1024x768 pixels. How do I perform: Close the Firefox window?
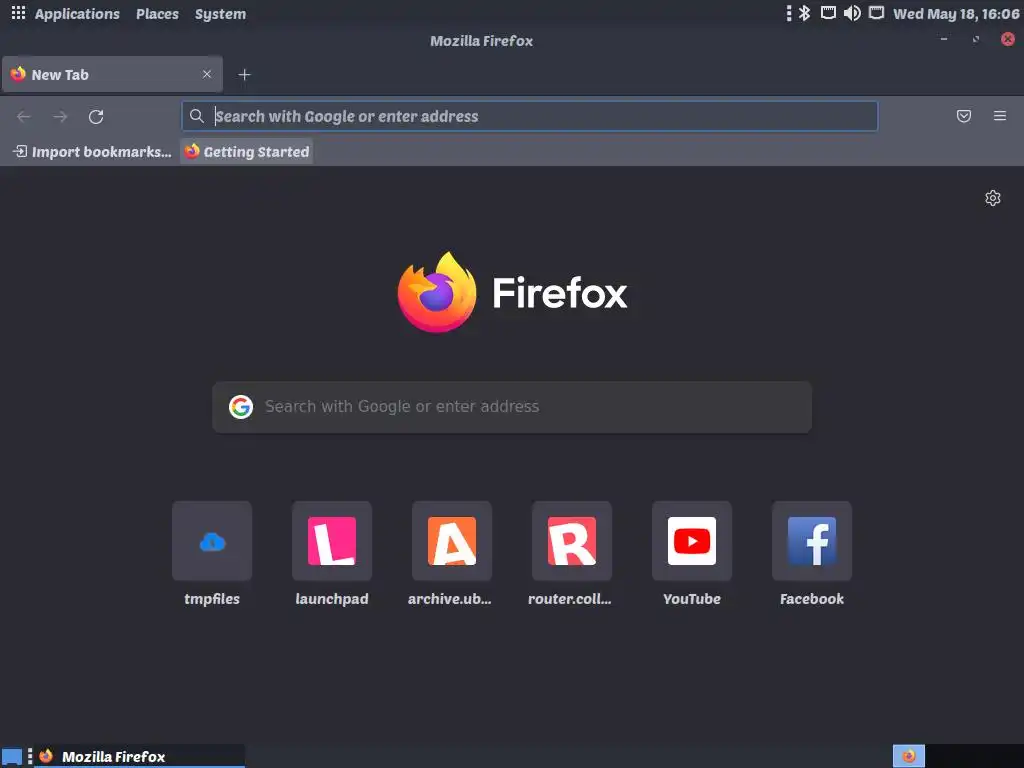pos(1008,39)
